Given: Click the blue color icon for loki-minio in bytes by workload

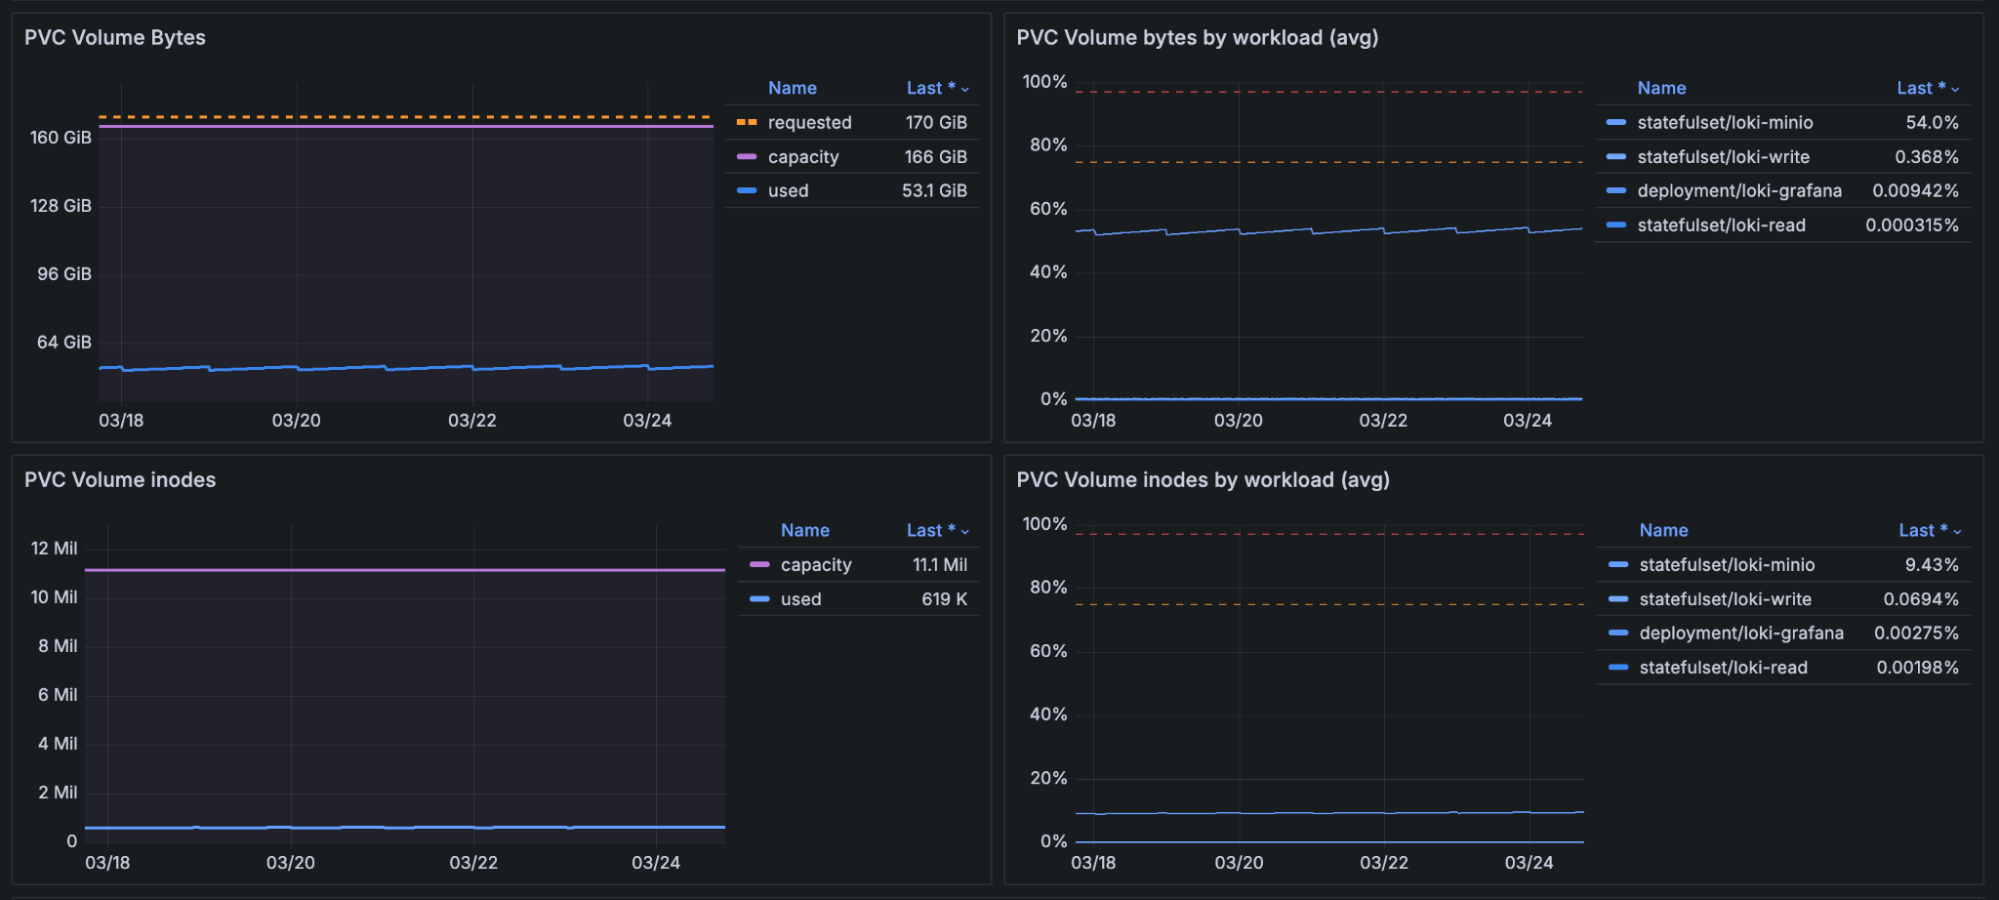Looking at the screenshot, I should point(1616,122).
